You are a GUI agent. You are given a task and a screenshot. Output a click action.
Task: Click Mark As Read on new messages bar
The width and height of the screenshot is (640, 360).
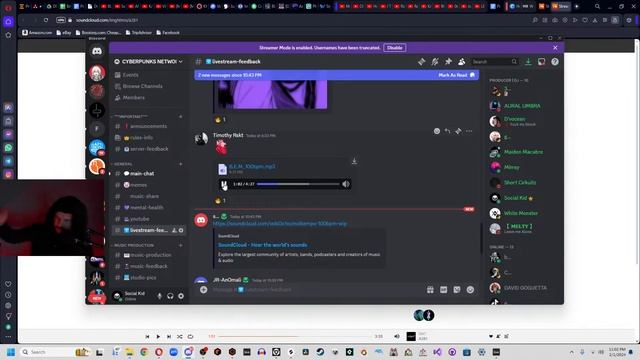pos(456,75)
